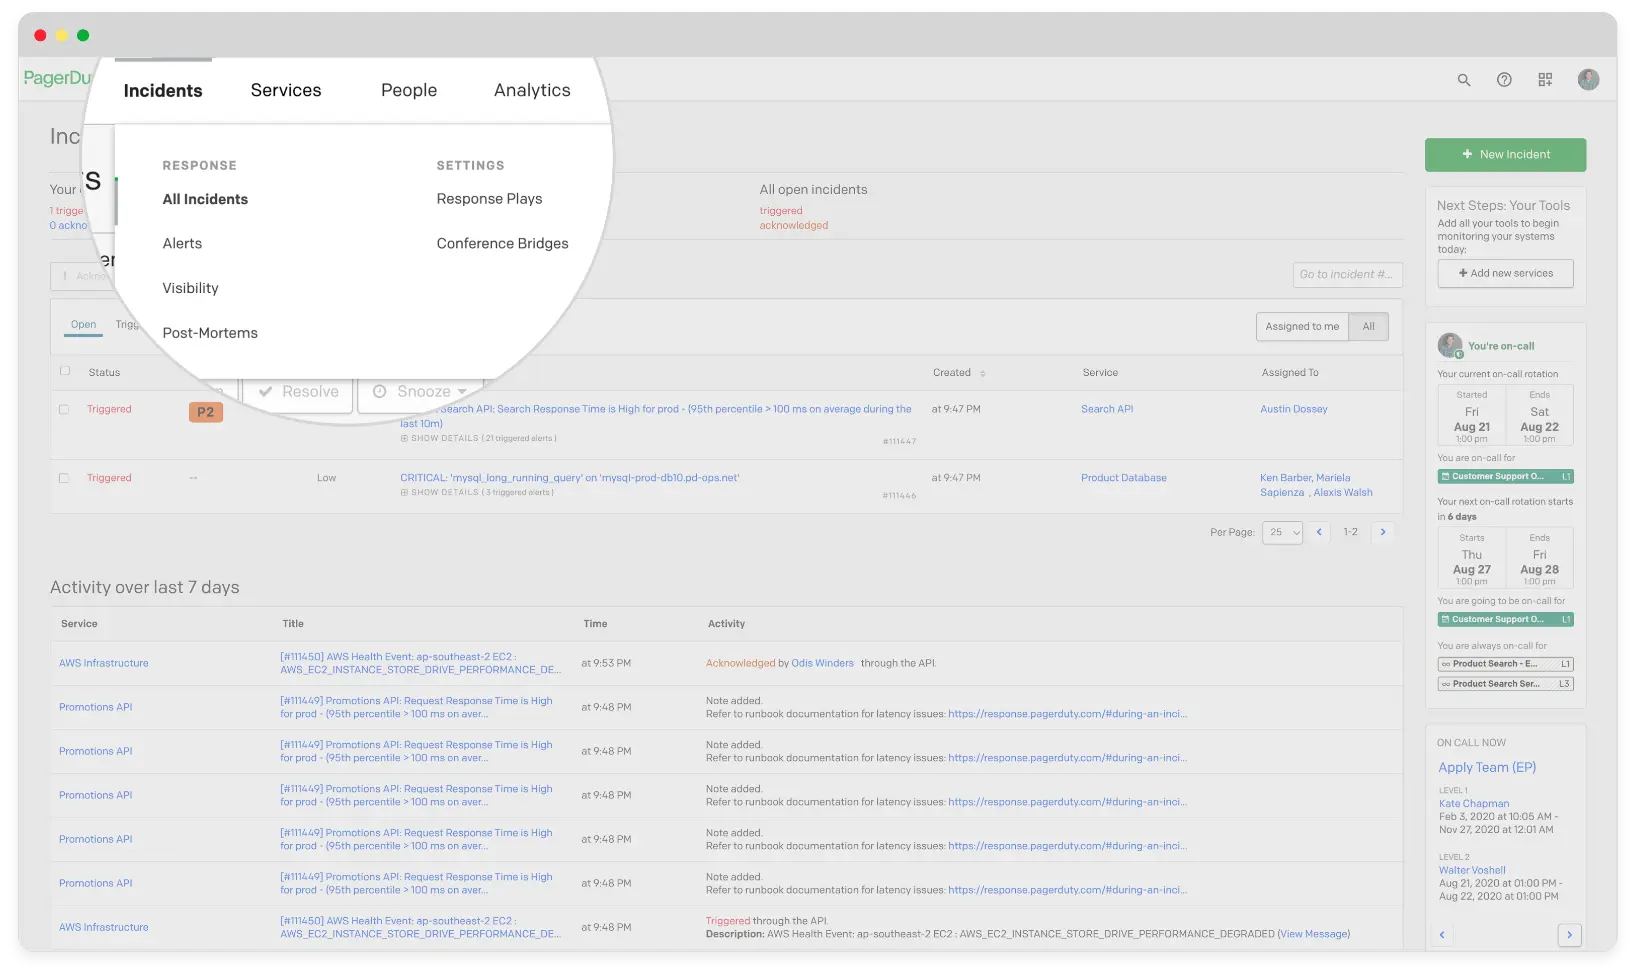Click All open incidents triggered count
Viewport: 1636px width, 976px height.
click(781, 211)
